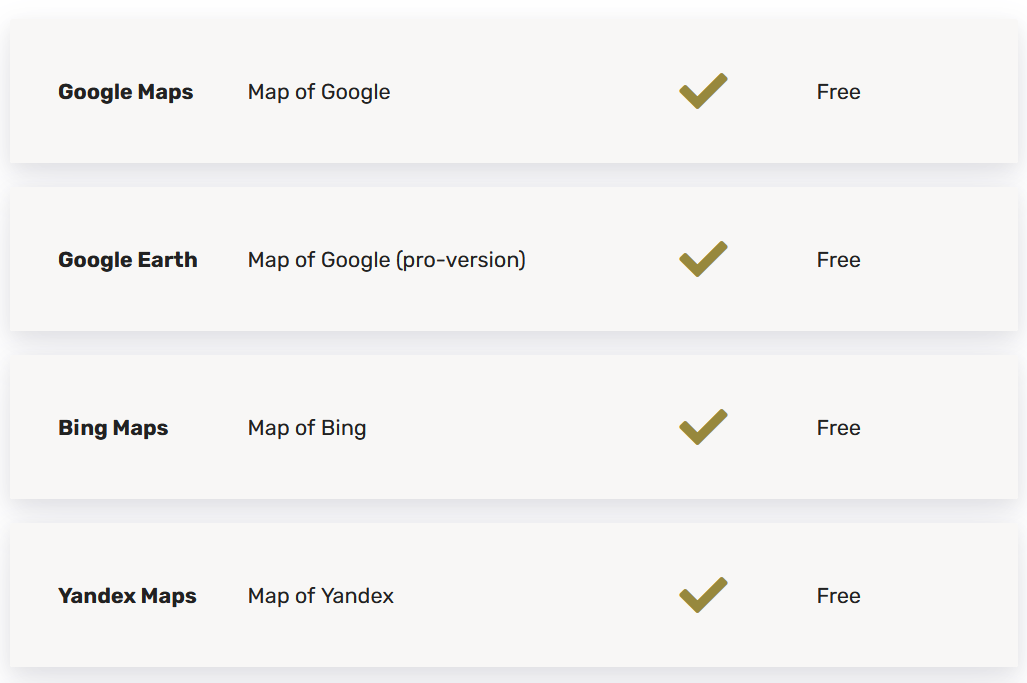This screenshot has width=1027, height=683.
Task: Click the Free label for Google Earth
Action: 838,260
